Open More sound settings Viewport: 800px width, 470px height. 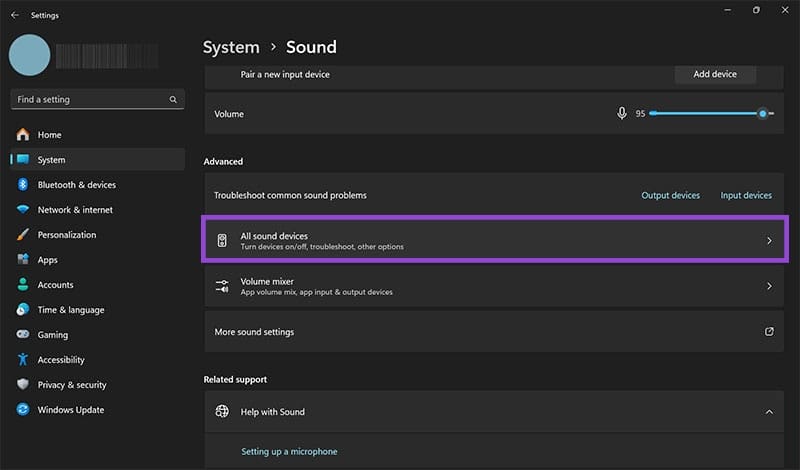click(494, 332)
